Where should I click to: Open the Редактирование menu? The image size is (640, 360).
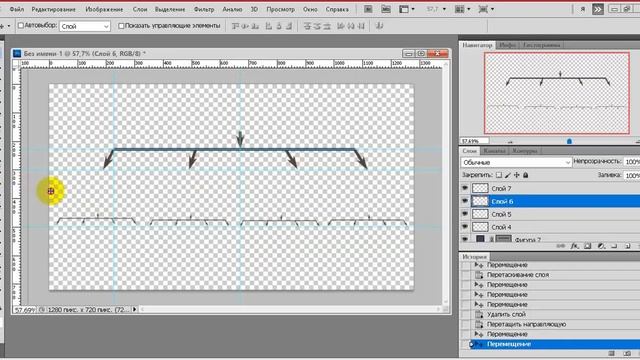tap(53, 9)
